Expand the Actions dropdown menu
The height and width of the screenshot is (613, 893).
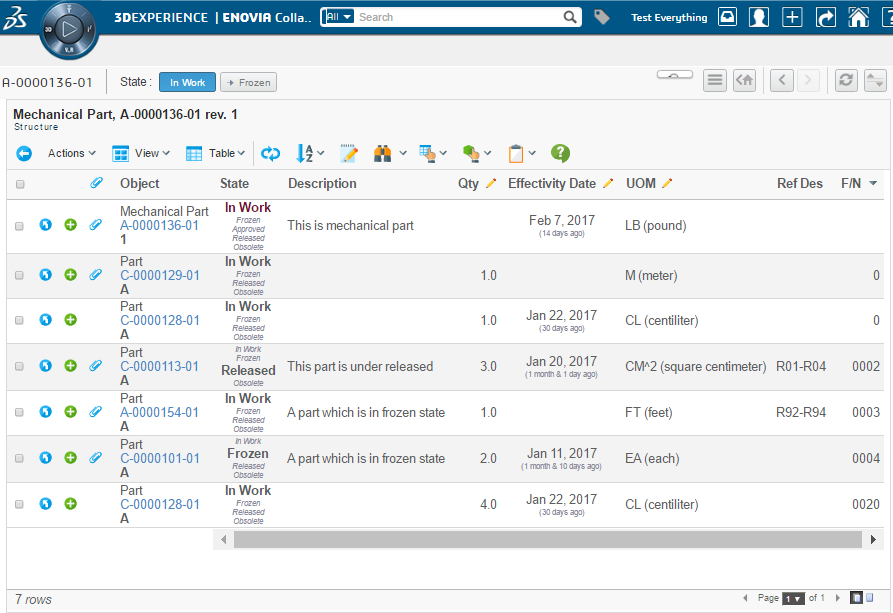pyautogui.click(x=71, y=153)
